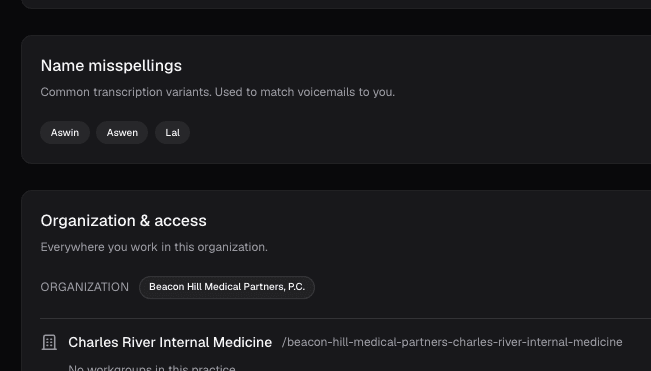Click the ampersand in the Organization & access title
This screenshot has height=371, width=651.
(x=145, y=221)
